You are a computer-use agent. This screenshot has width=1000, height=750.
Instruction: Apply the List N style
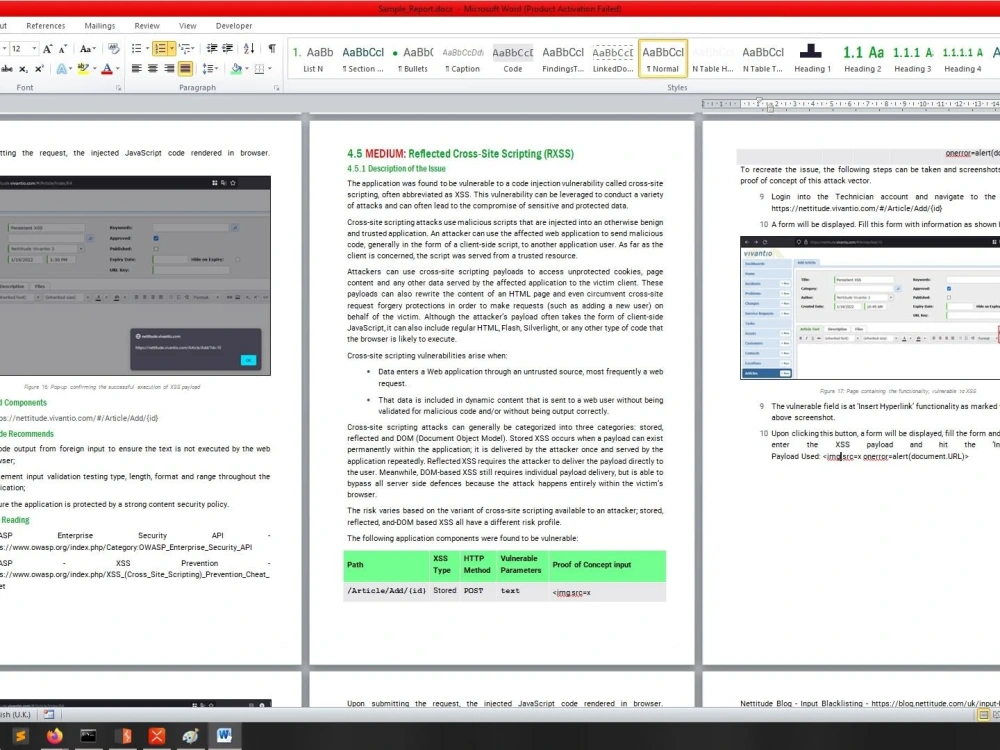[x=312, y=59]
